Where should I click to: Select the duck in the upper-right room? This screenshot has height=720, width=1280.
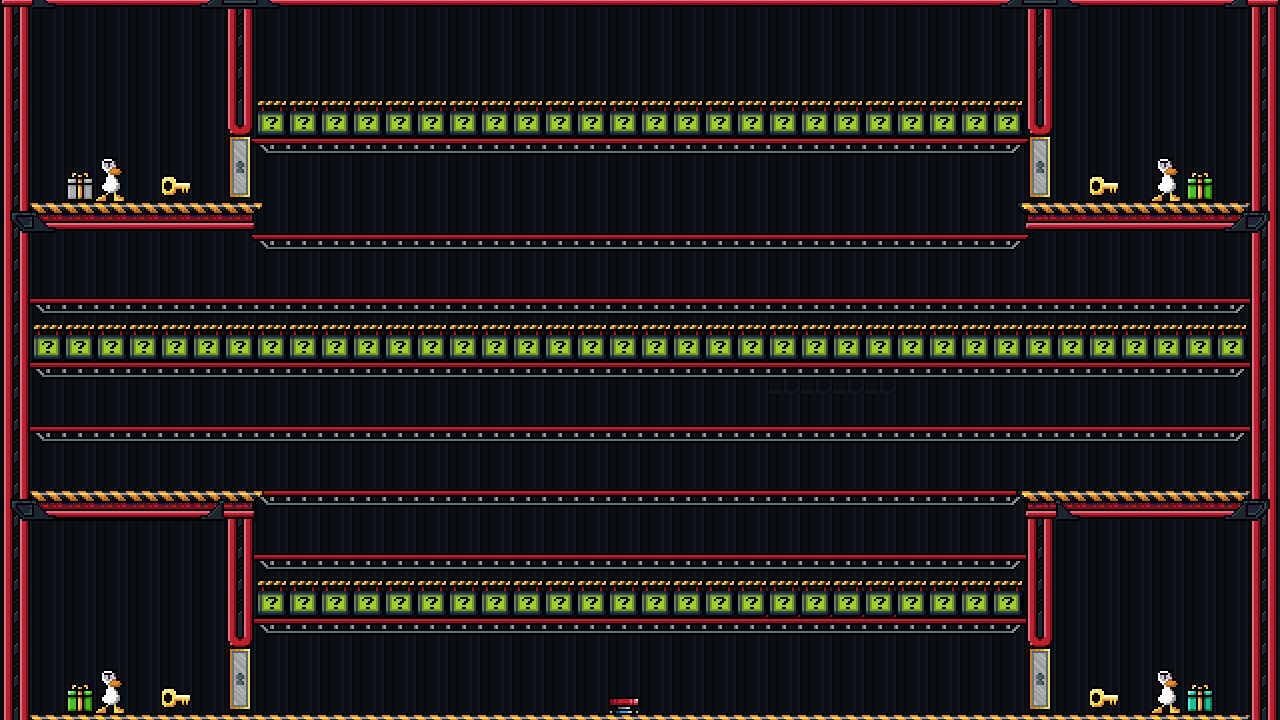pos(1166,180)
